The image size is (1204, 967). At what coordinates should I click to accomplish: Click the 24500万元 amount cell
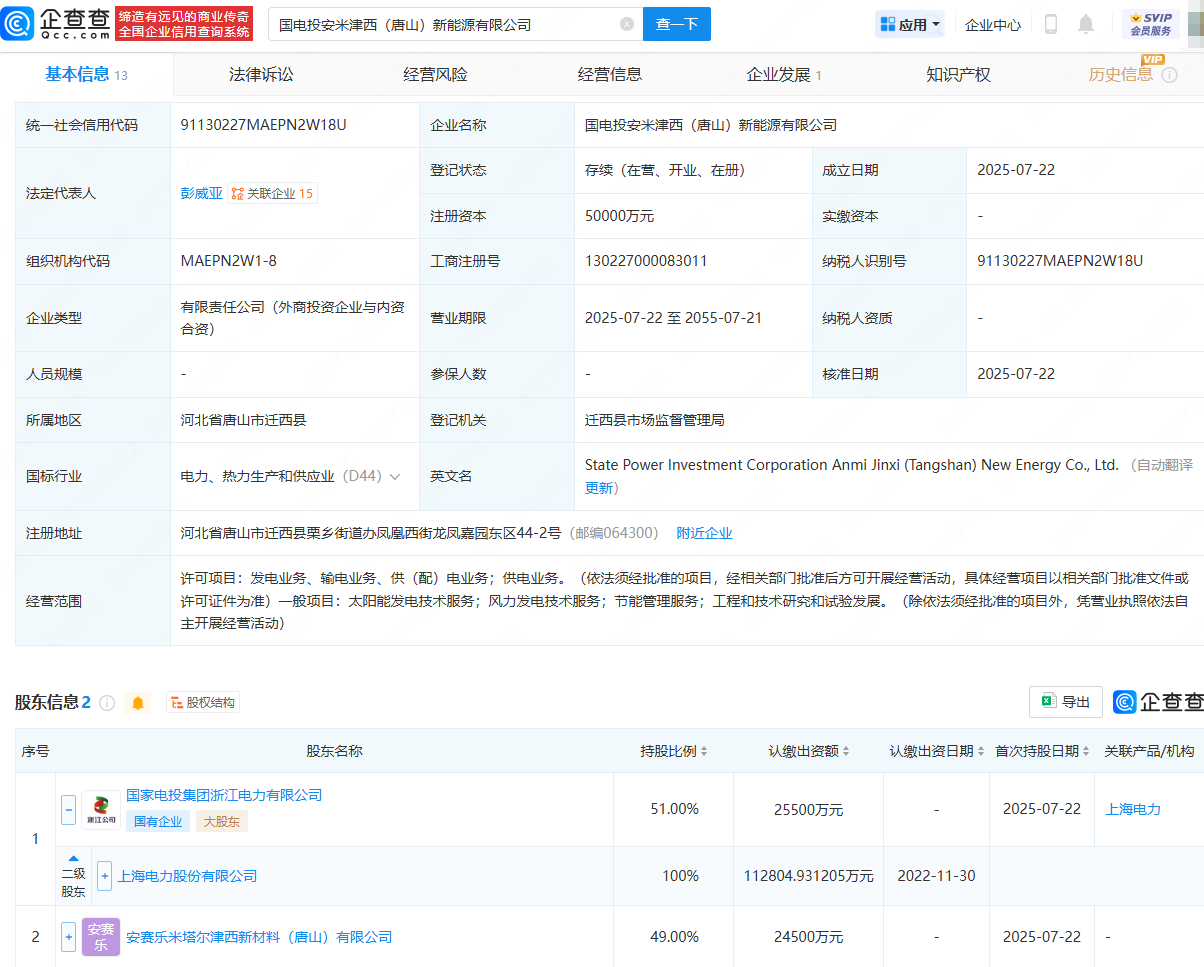point(808,937)
